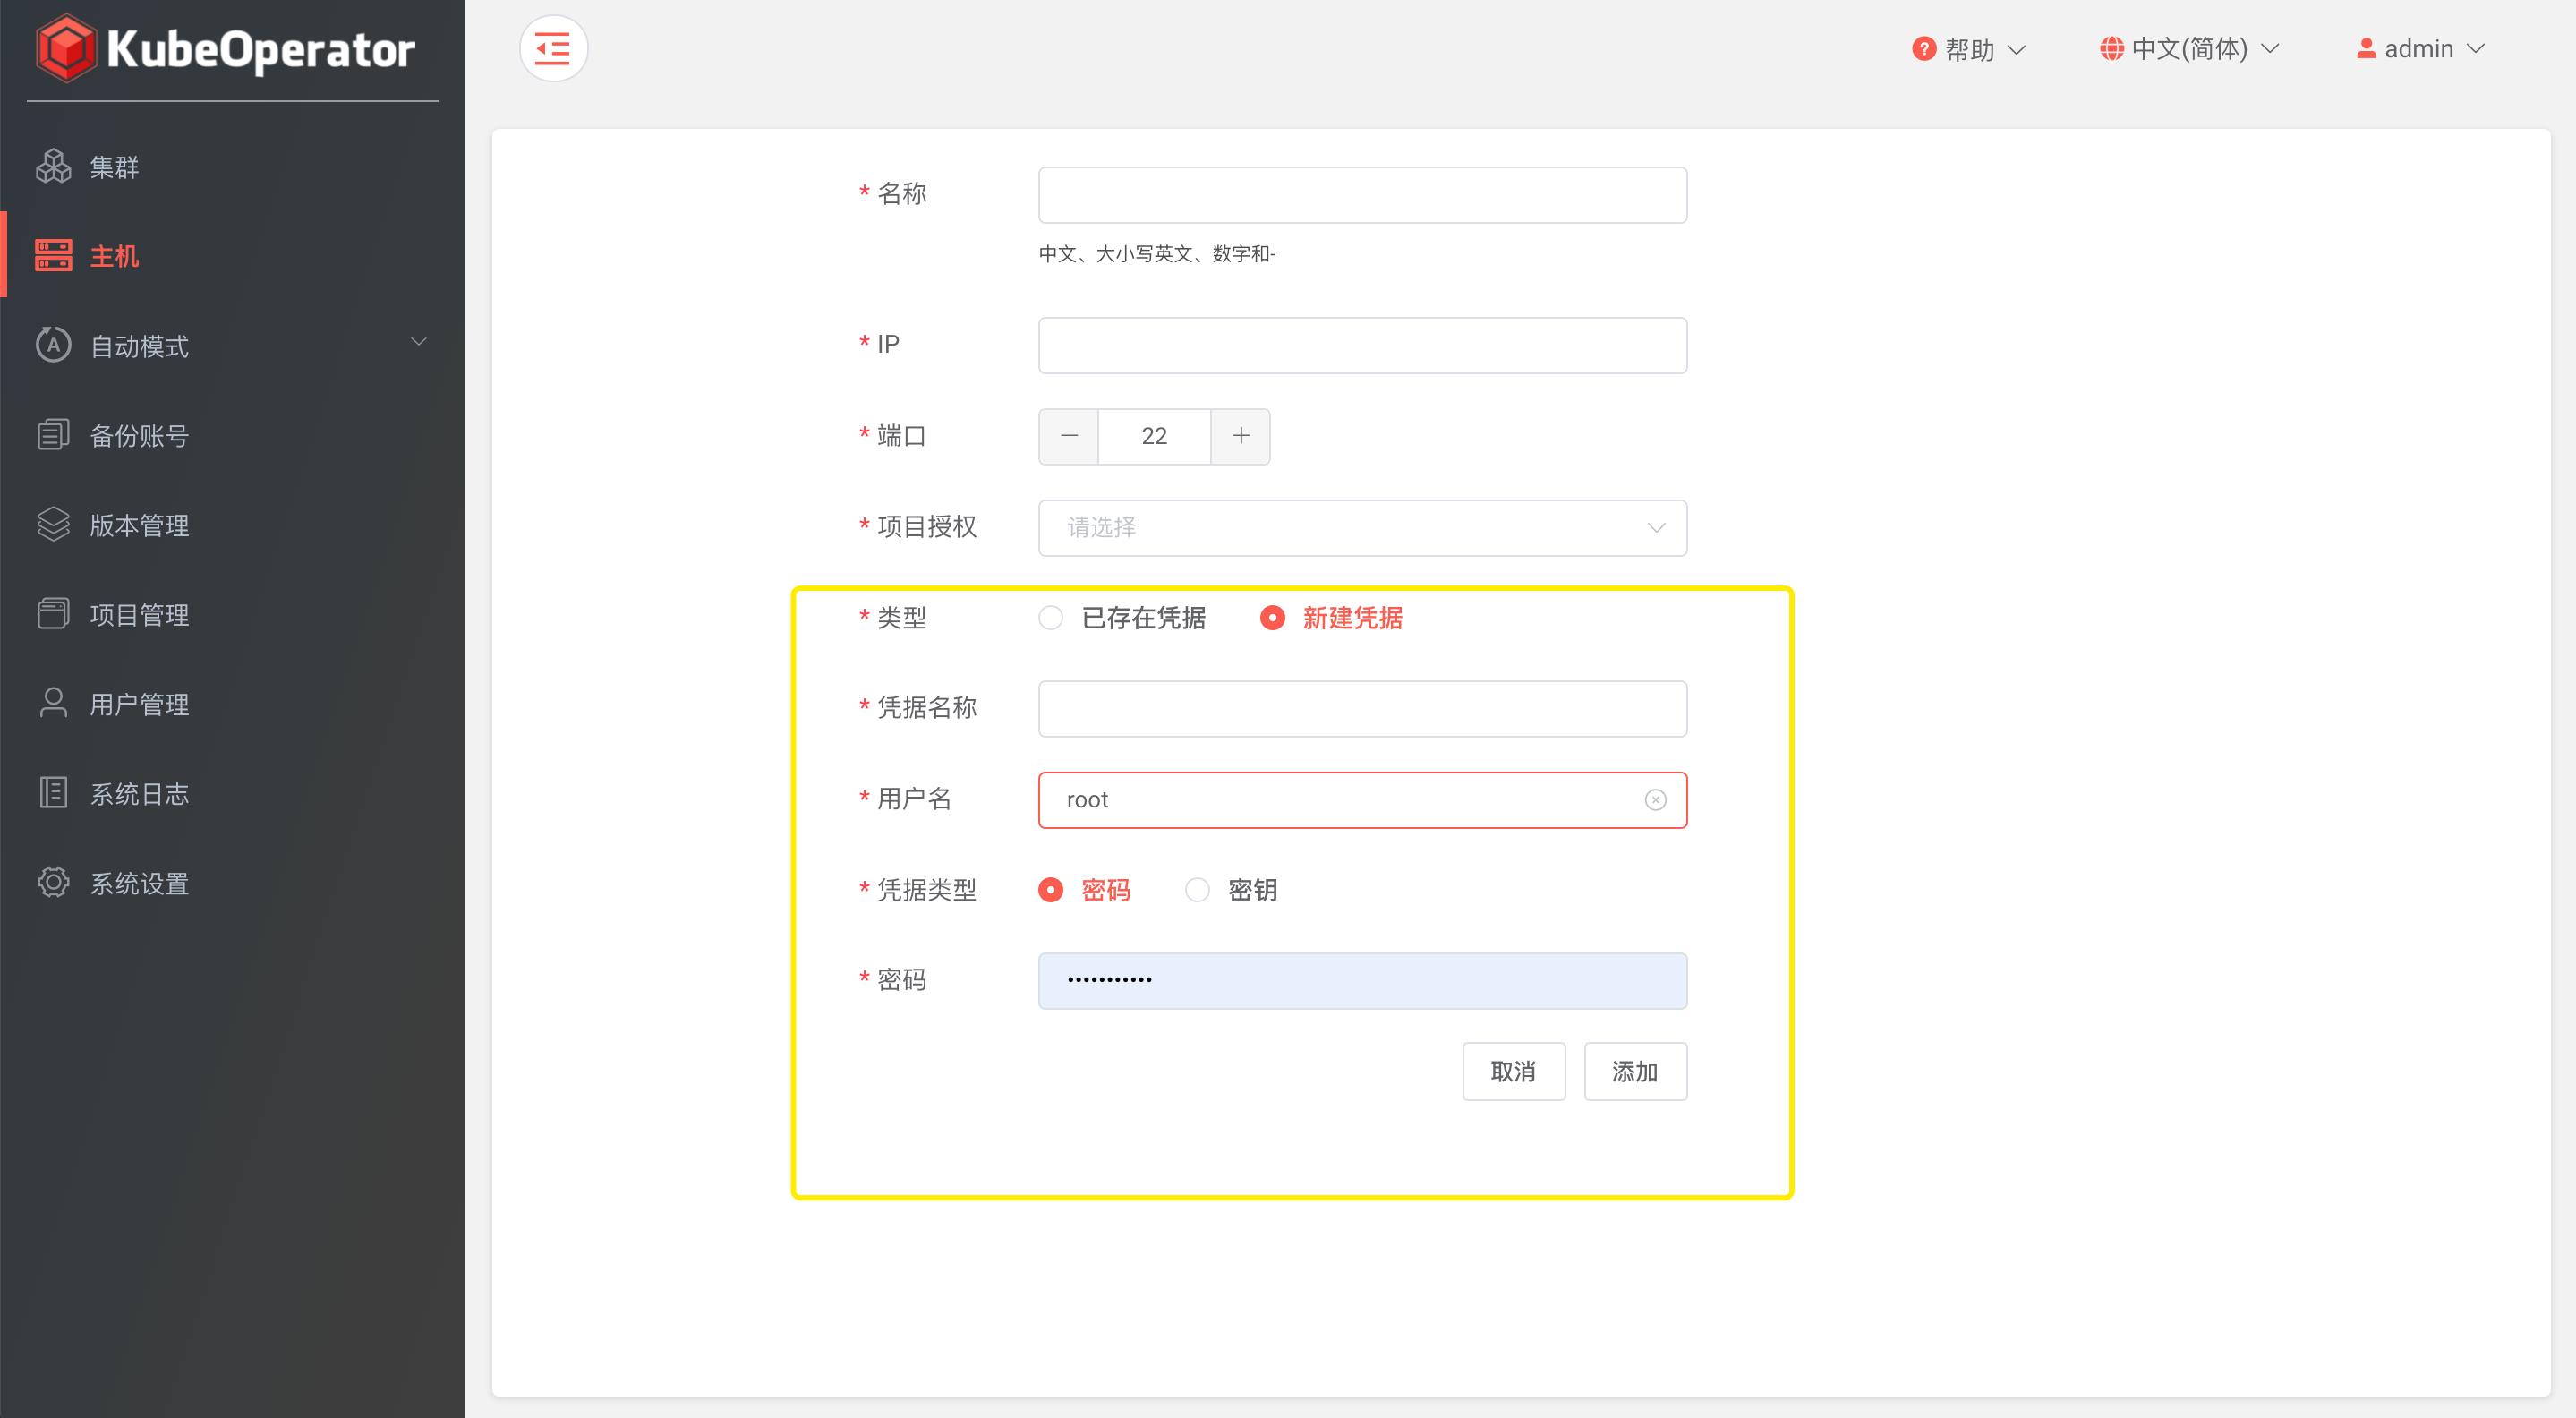
Task: Click the KubeOperator logo
Action: 226,48
